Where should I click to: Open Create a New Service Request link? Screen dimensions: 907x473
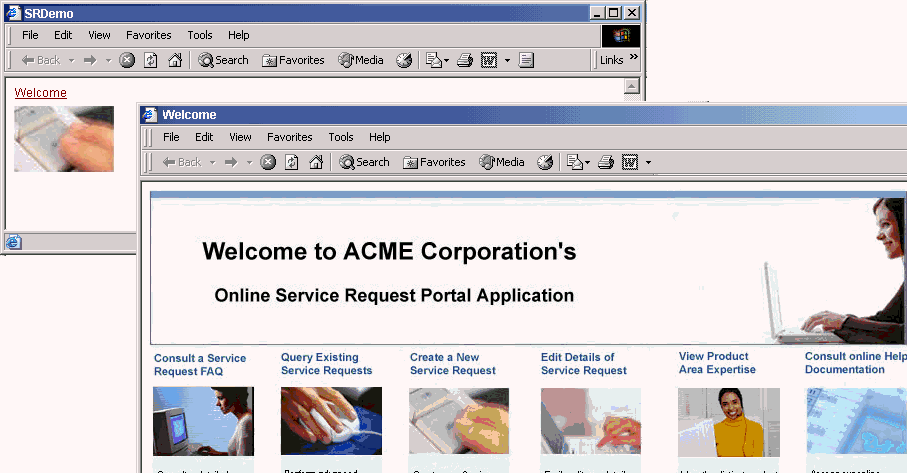pyautogui.click(x=453, y=364)
